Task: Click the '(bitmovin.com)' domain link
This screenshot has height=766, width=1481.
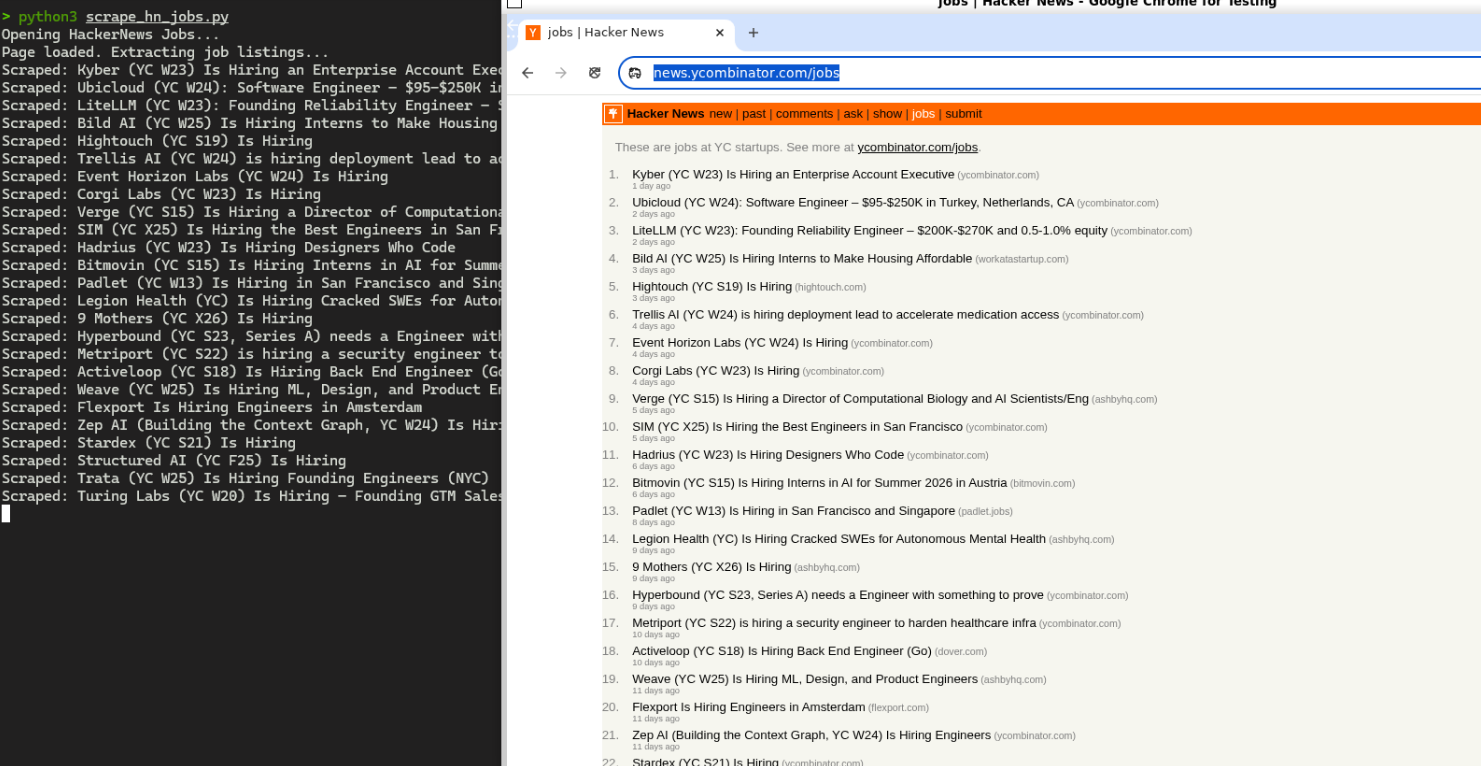Action: 1043,484
